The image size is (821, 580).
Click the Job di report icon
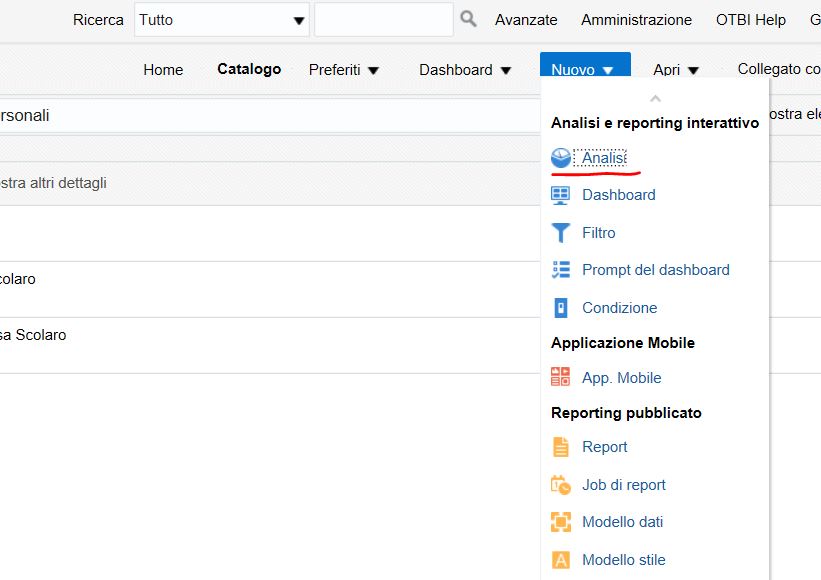pyautogui.click(x=561, y=485)
